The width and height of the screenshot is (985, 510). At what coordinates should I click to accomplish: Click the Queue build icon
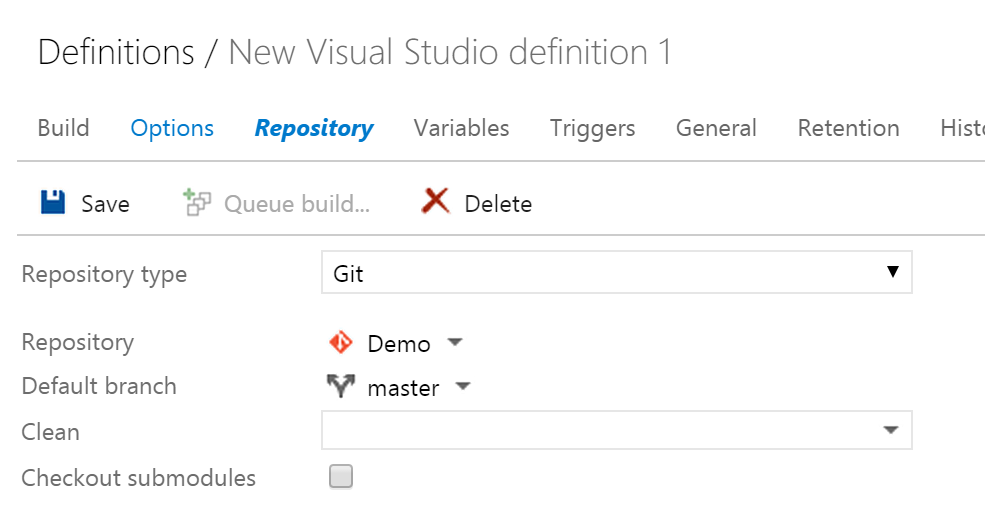click(x=197, y=203)
